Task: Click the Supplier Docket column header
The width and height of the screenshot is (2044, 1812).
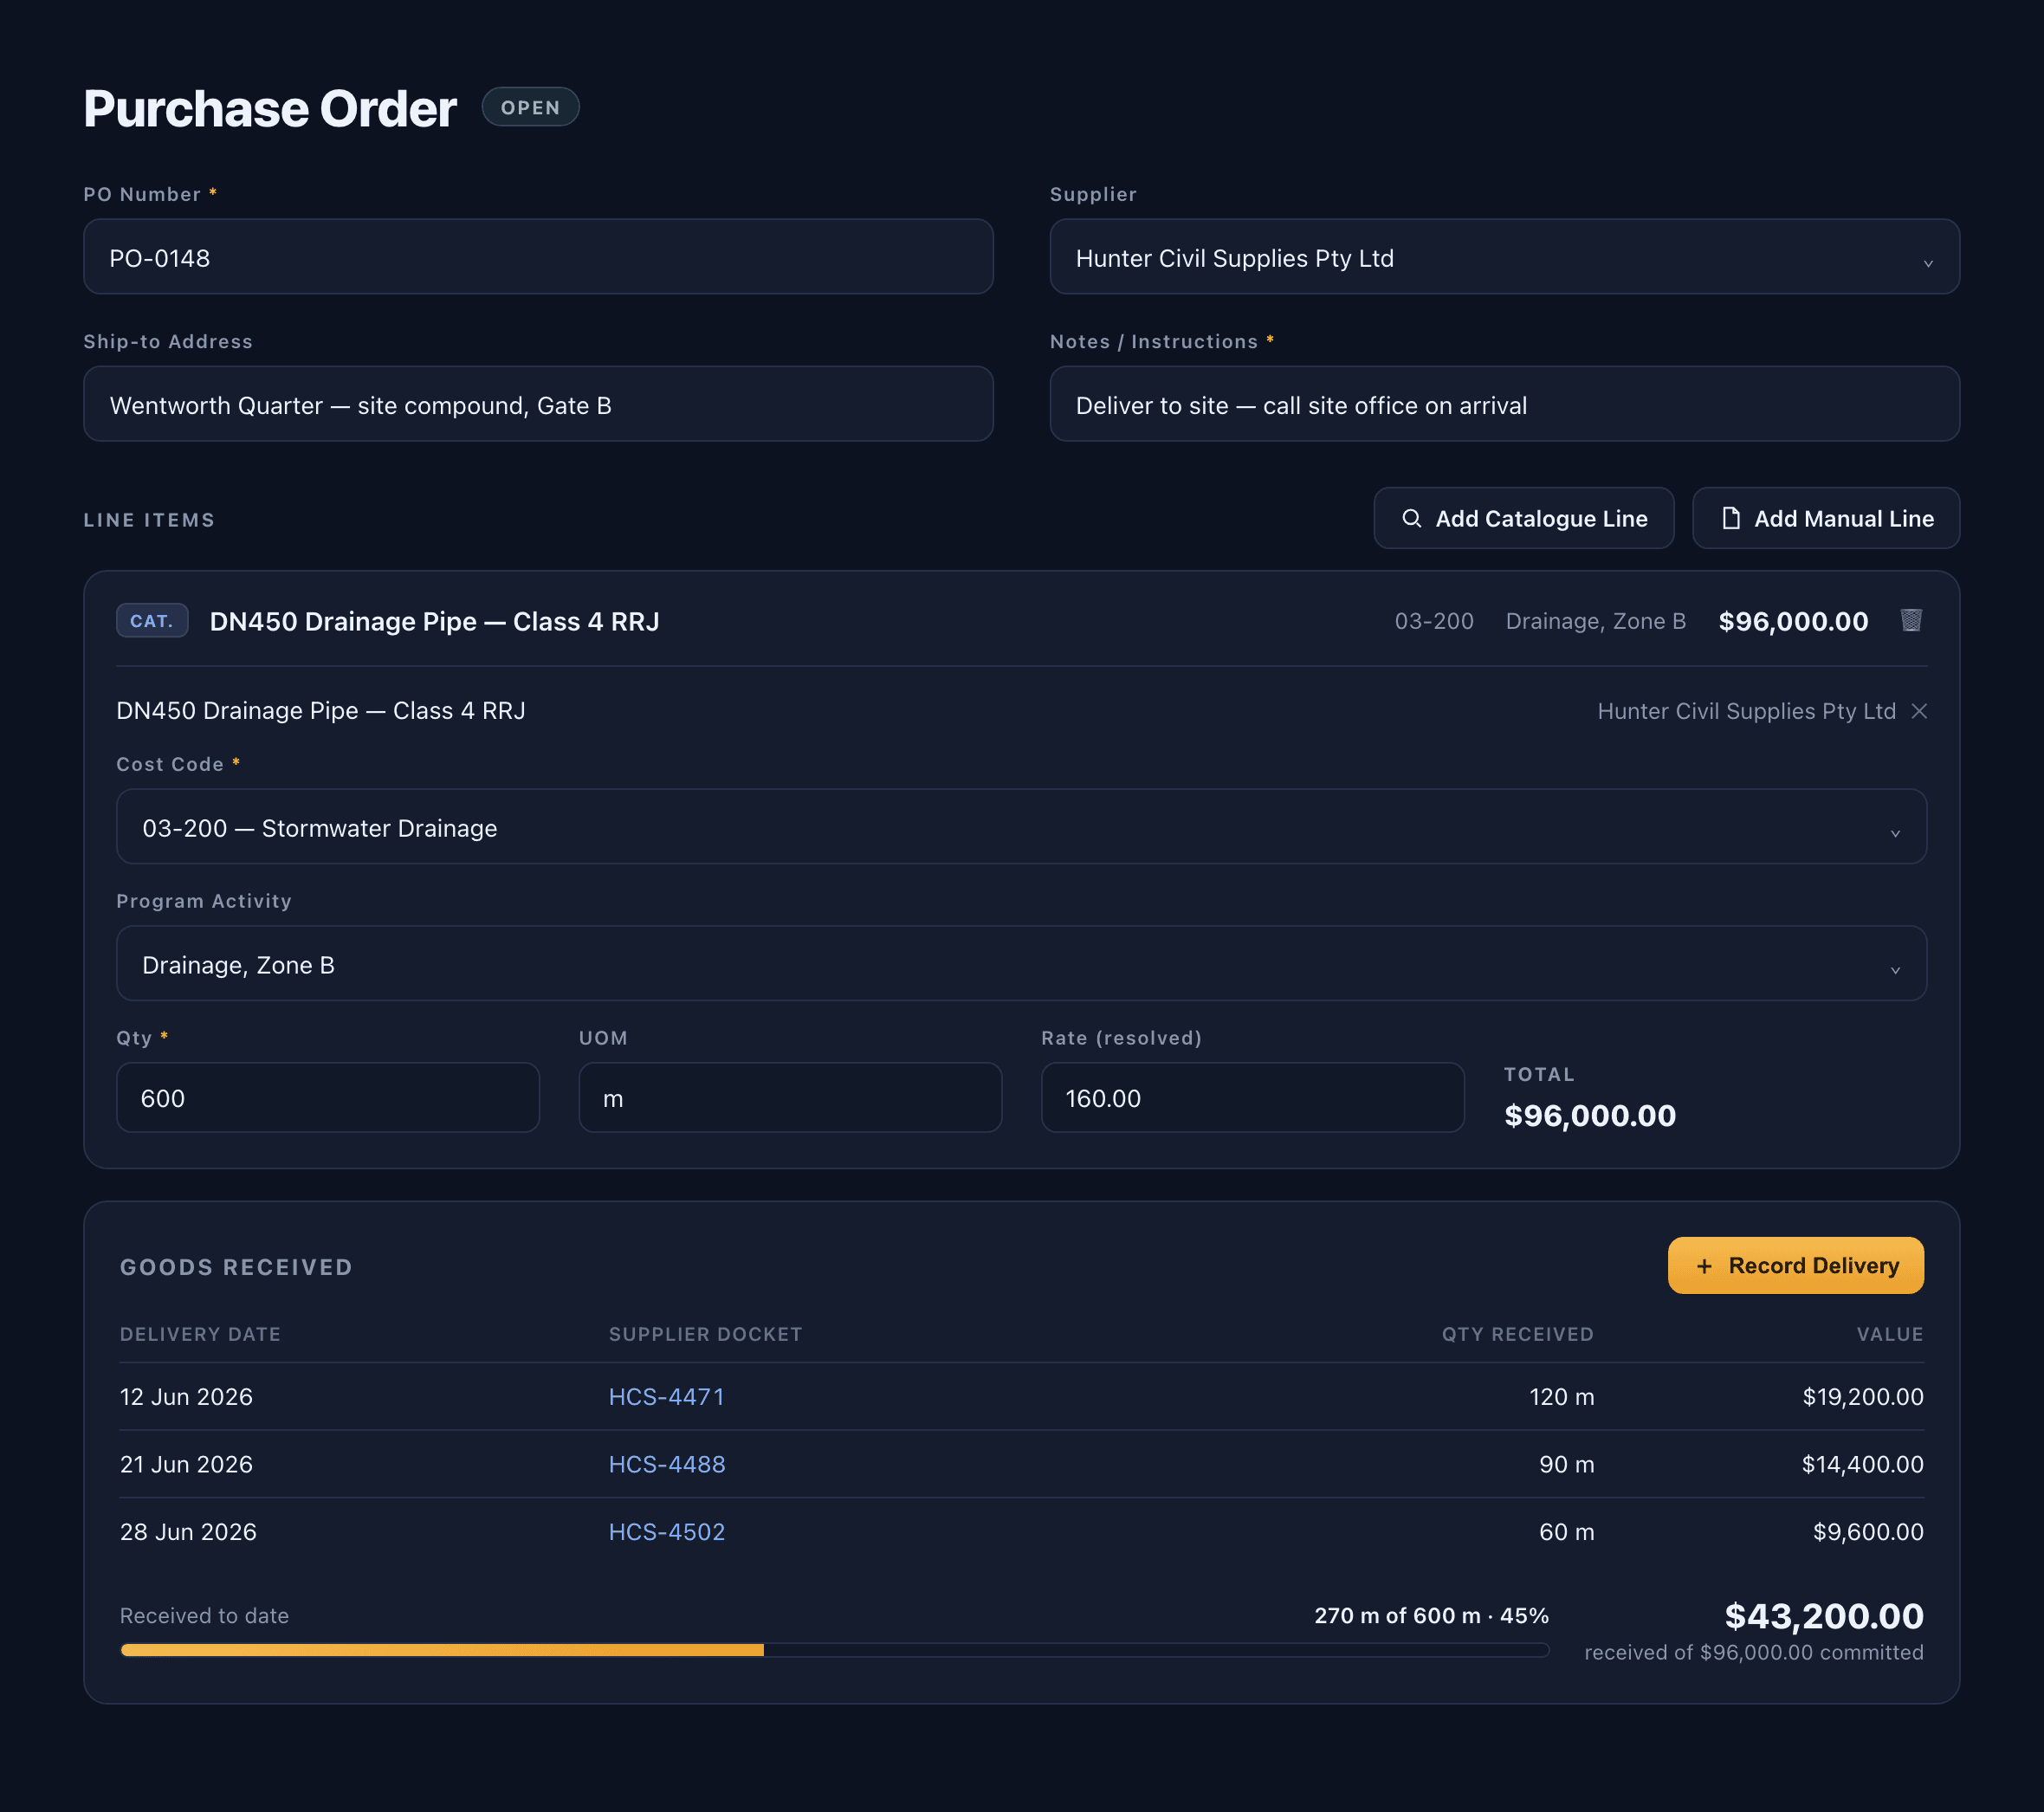Action: point(705,1334)
